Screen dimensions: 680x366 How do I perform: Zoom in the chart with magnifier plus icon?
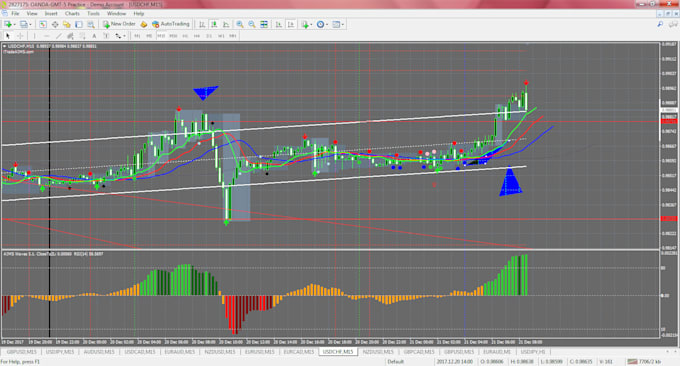point(239,24)
